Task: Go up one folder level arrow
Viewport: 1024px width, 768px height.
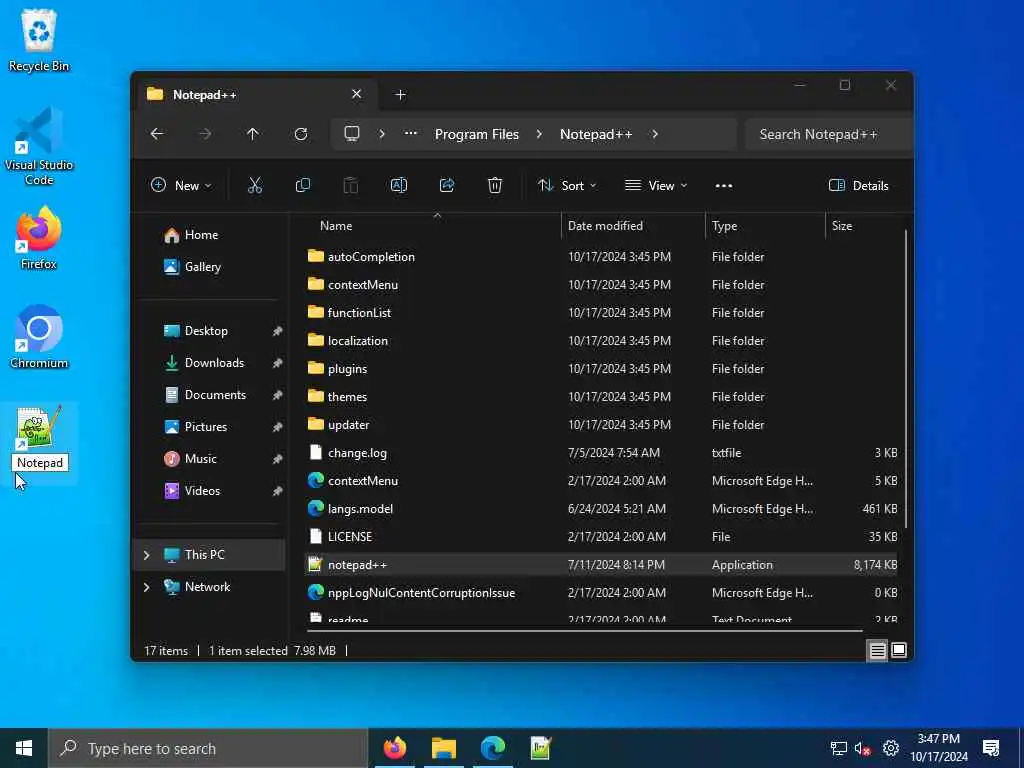Action: tap(253, 134)
